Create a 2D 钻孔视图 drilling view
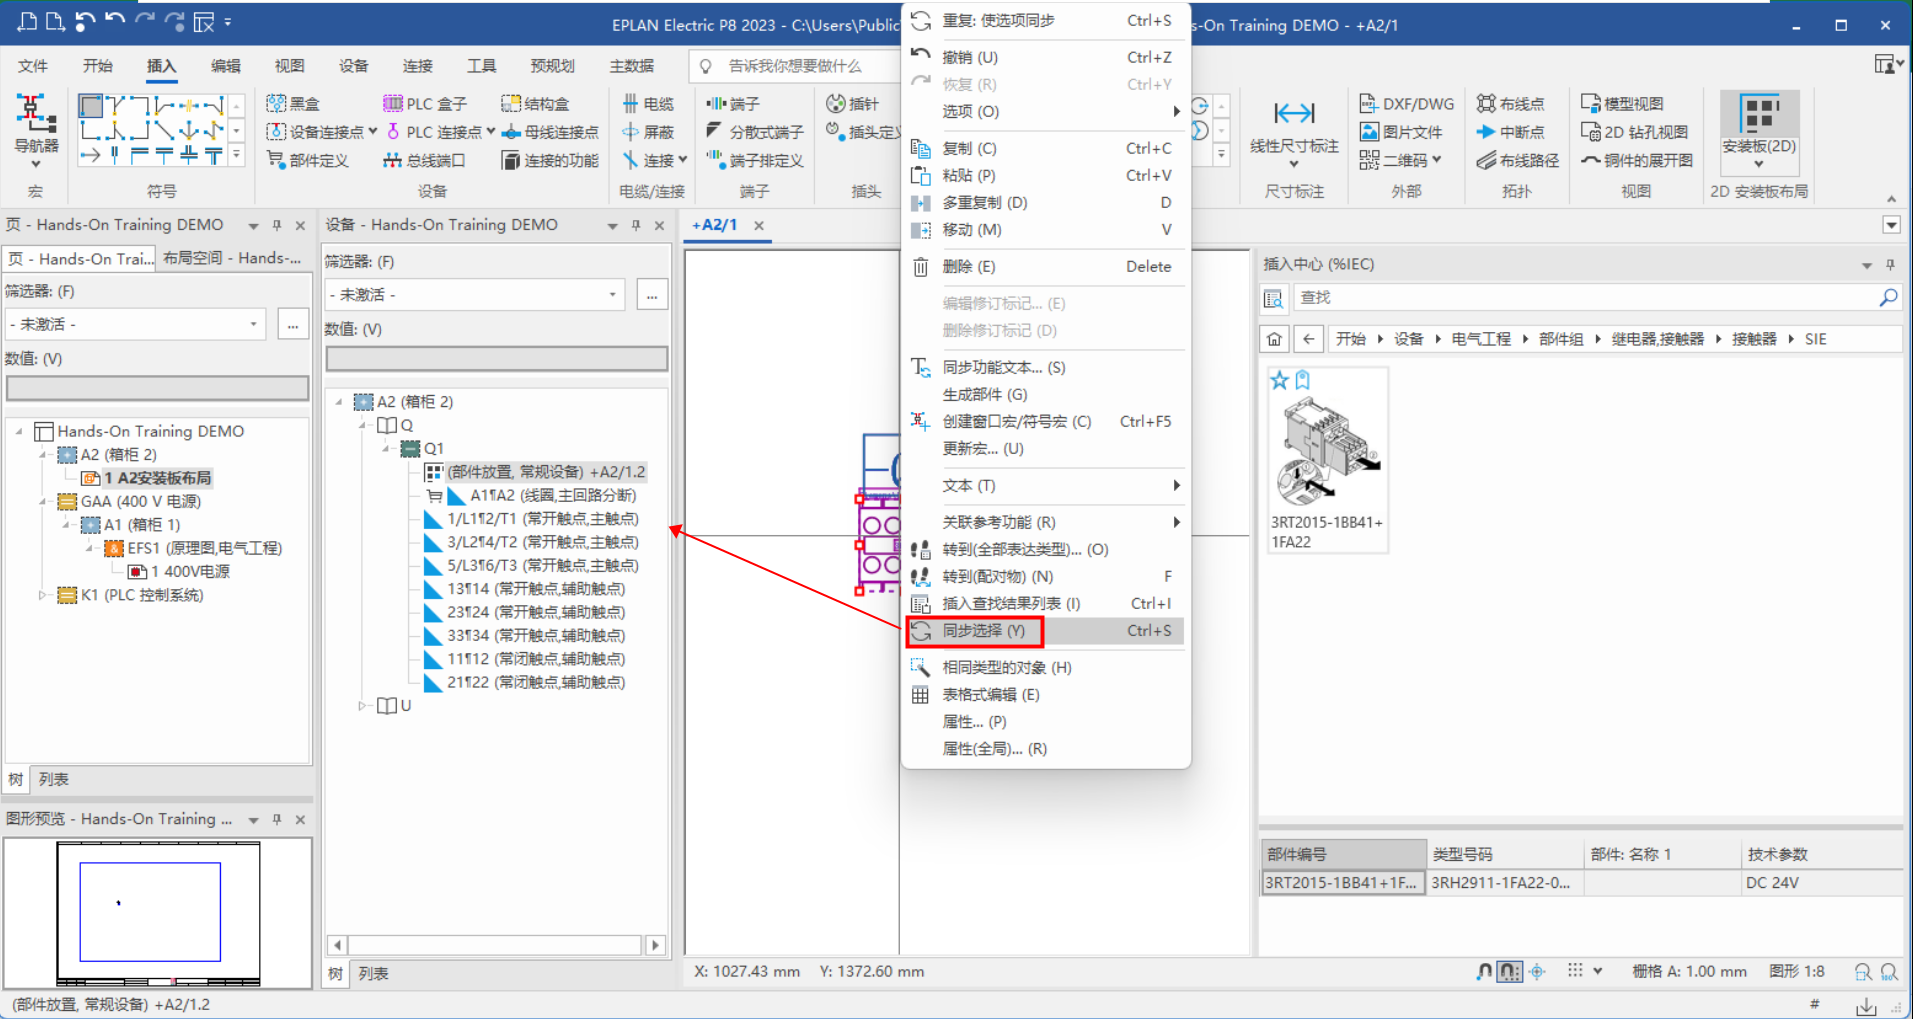 [x=1635, y=132]
